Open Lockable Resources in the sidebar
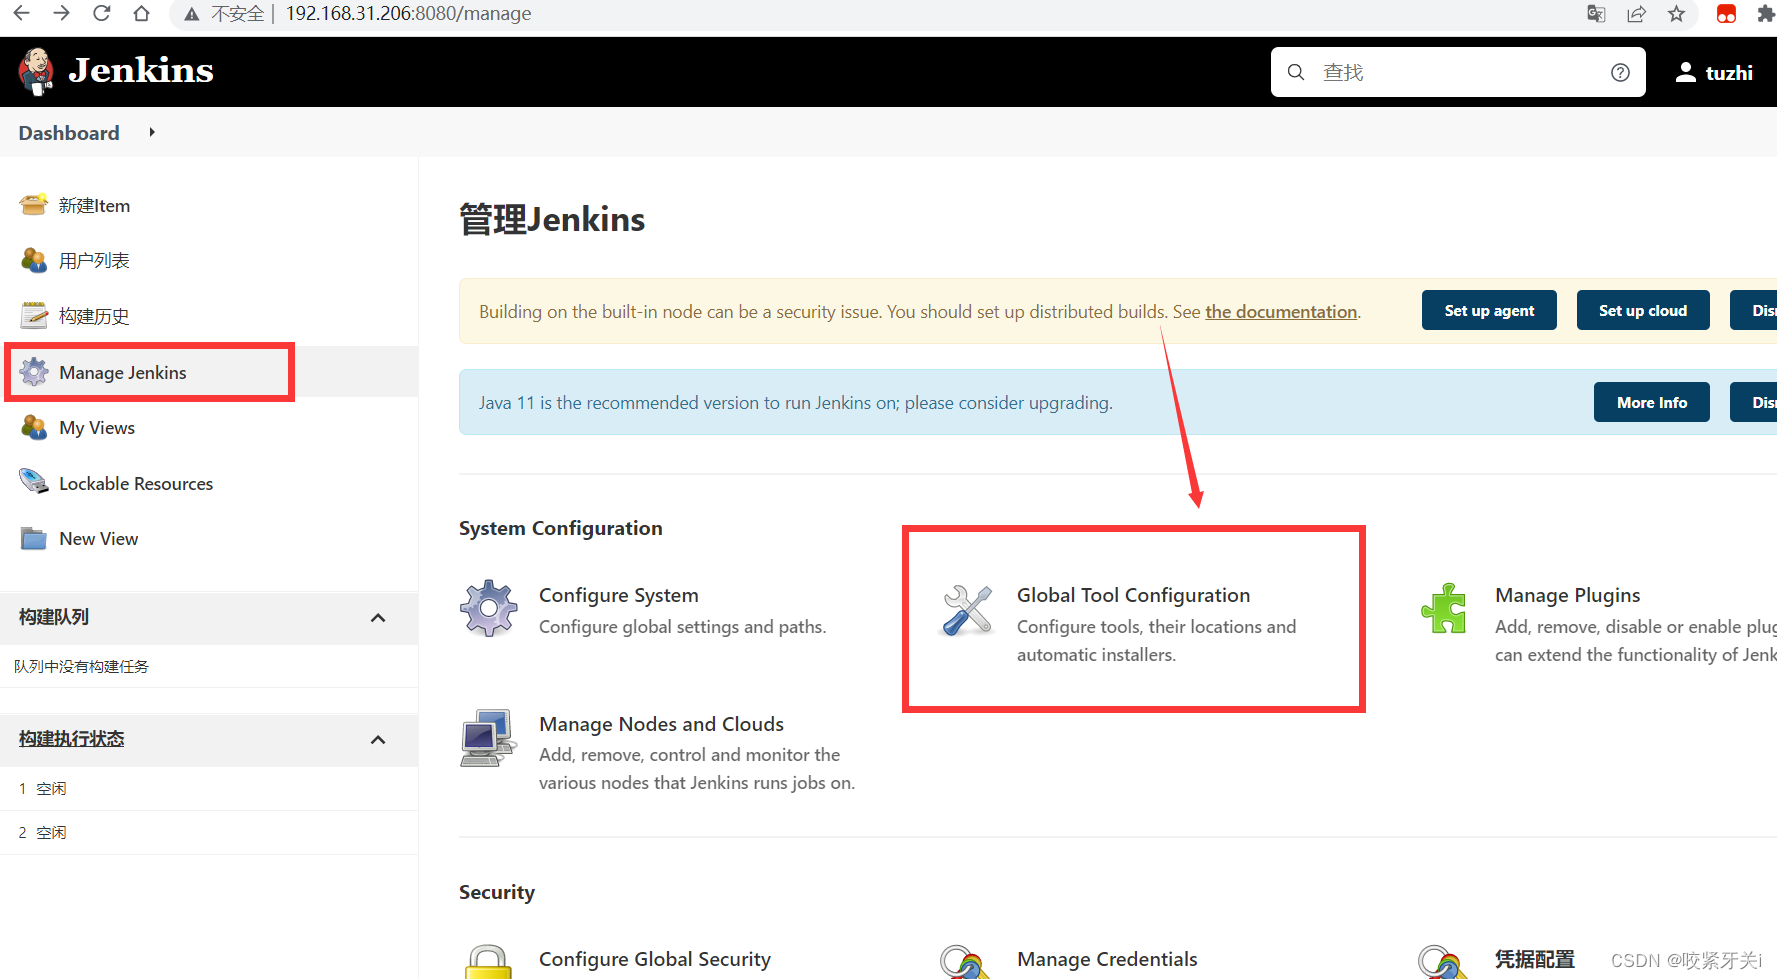The image size is (1777, 979). tap(136, 483)
